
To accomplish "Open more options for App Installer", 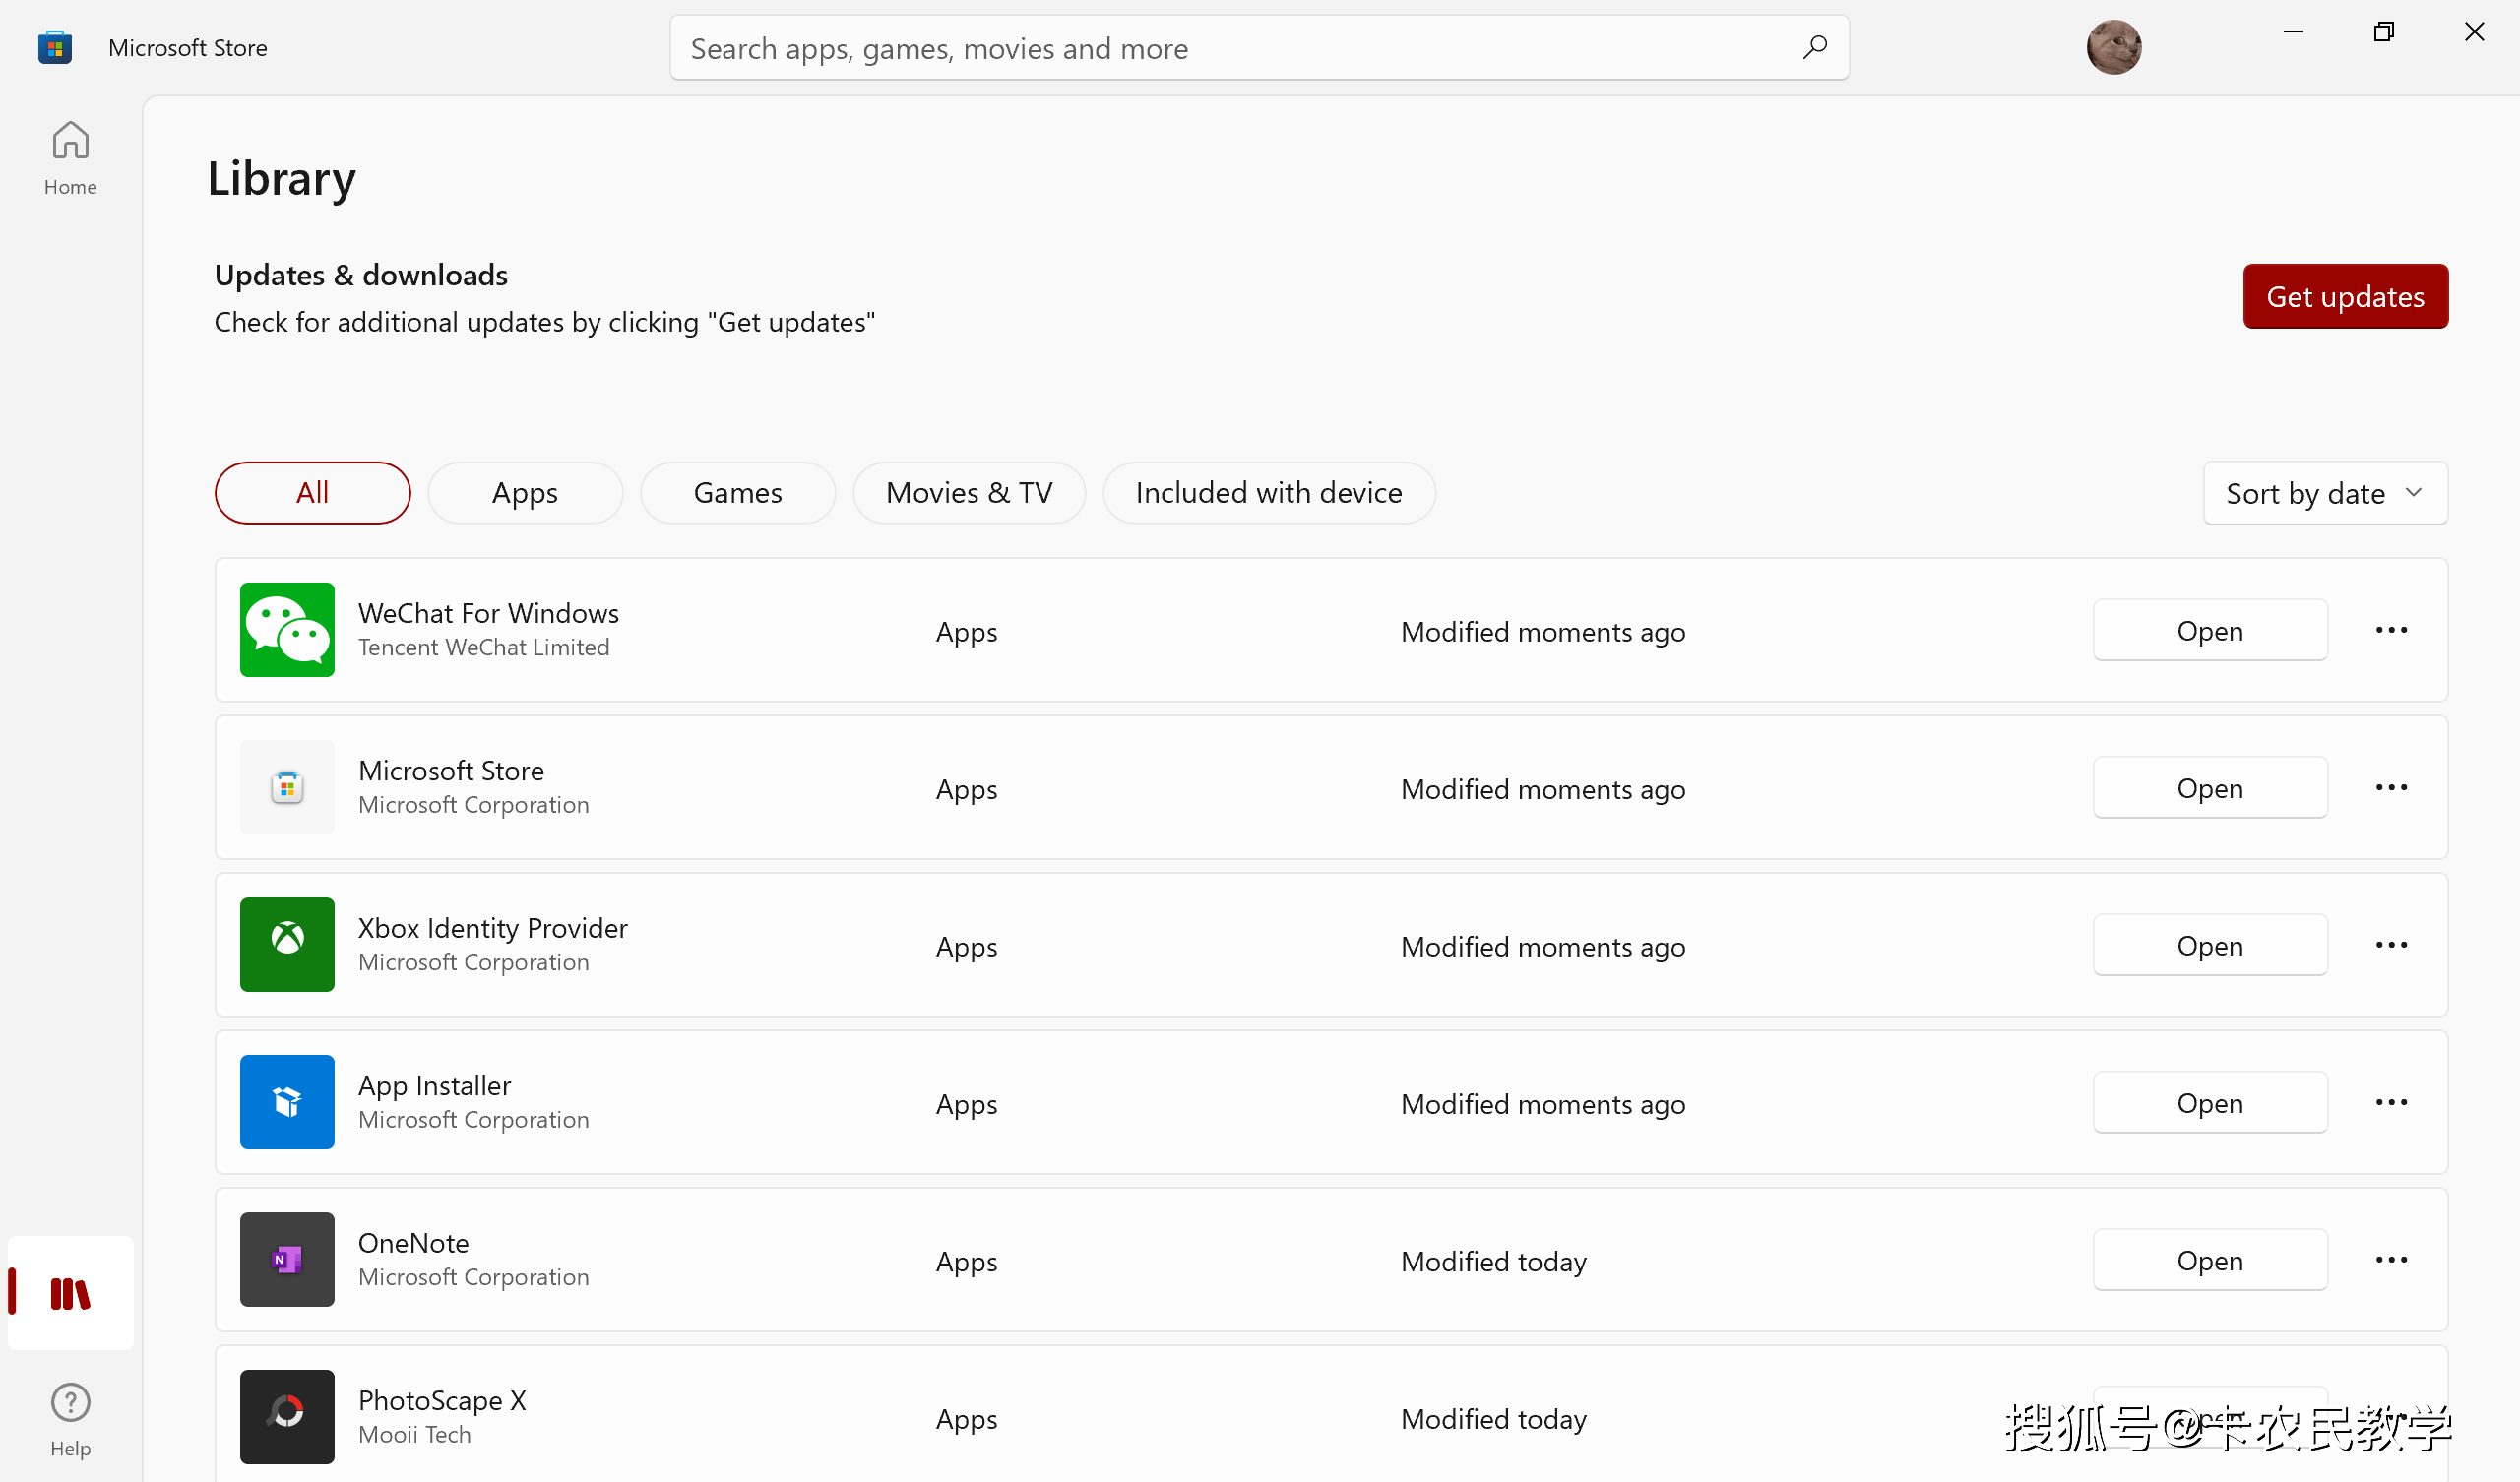I will 2391,1102.
